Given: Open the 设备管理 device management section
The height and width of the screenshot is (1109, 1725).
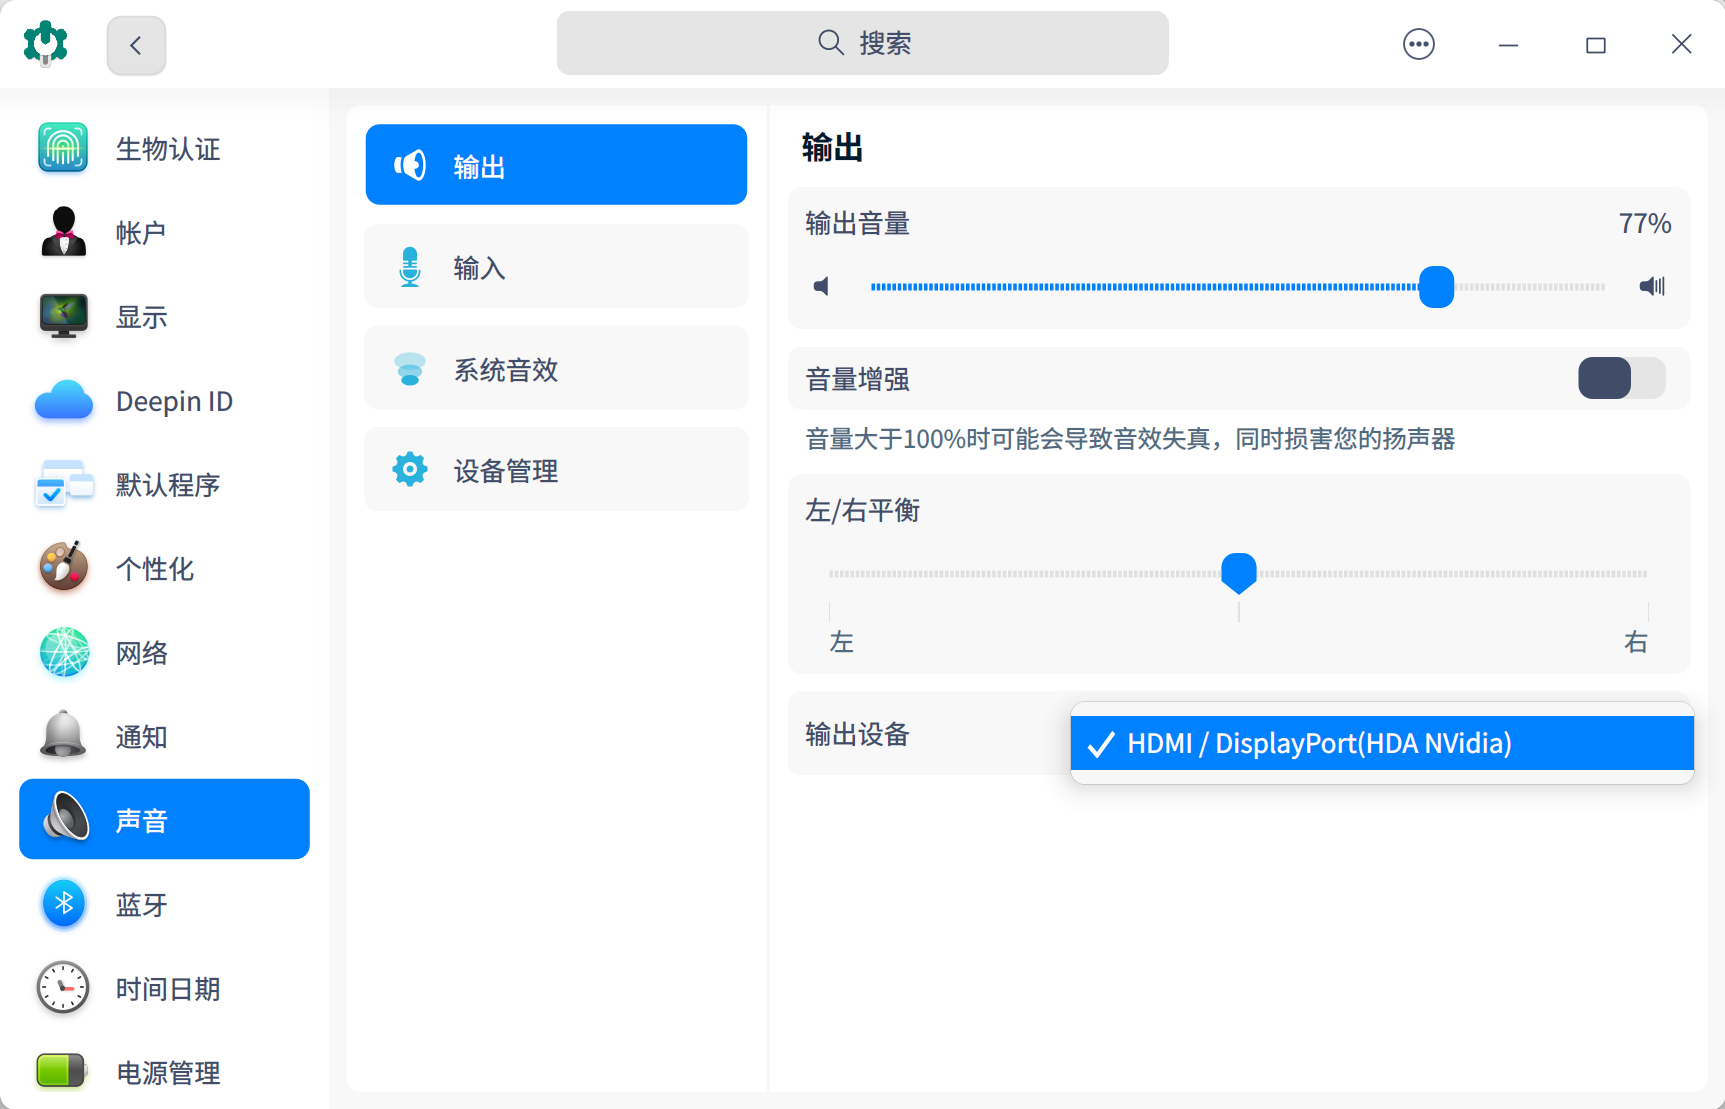Looking at the screenshot, I should (556, 470).
